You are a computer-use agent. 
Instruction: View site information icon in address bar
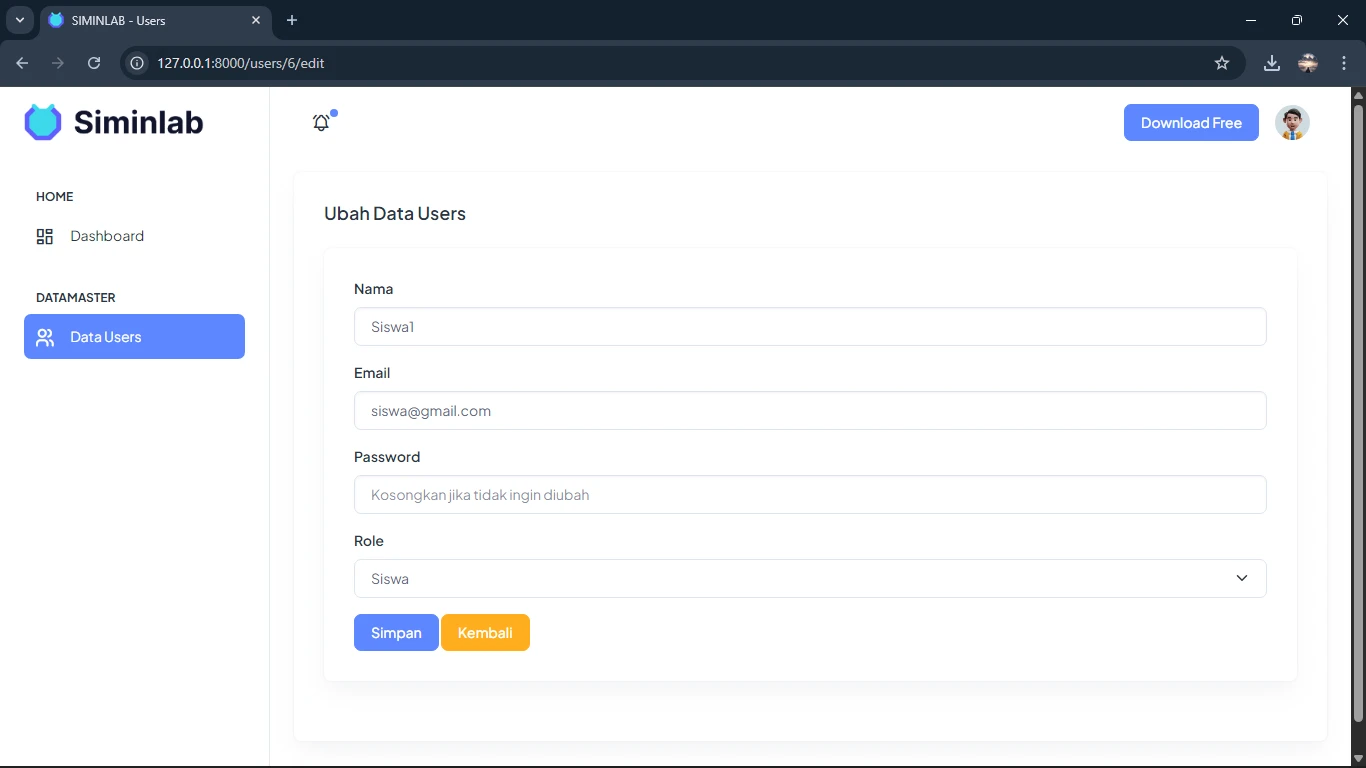pos(138,63)
